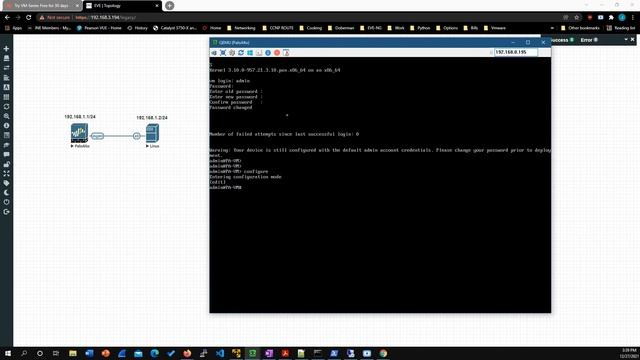This screenshot has width=640, height=360.
Task: Refresh topology using the EVE sidebar icon
Action: (6, 107)
